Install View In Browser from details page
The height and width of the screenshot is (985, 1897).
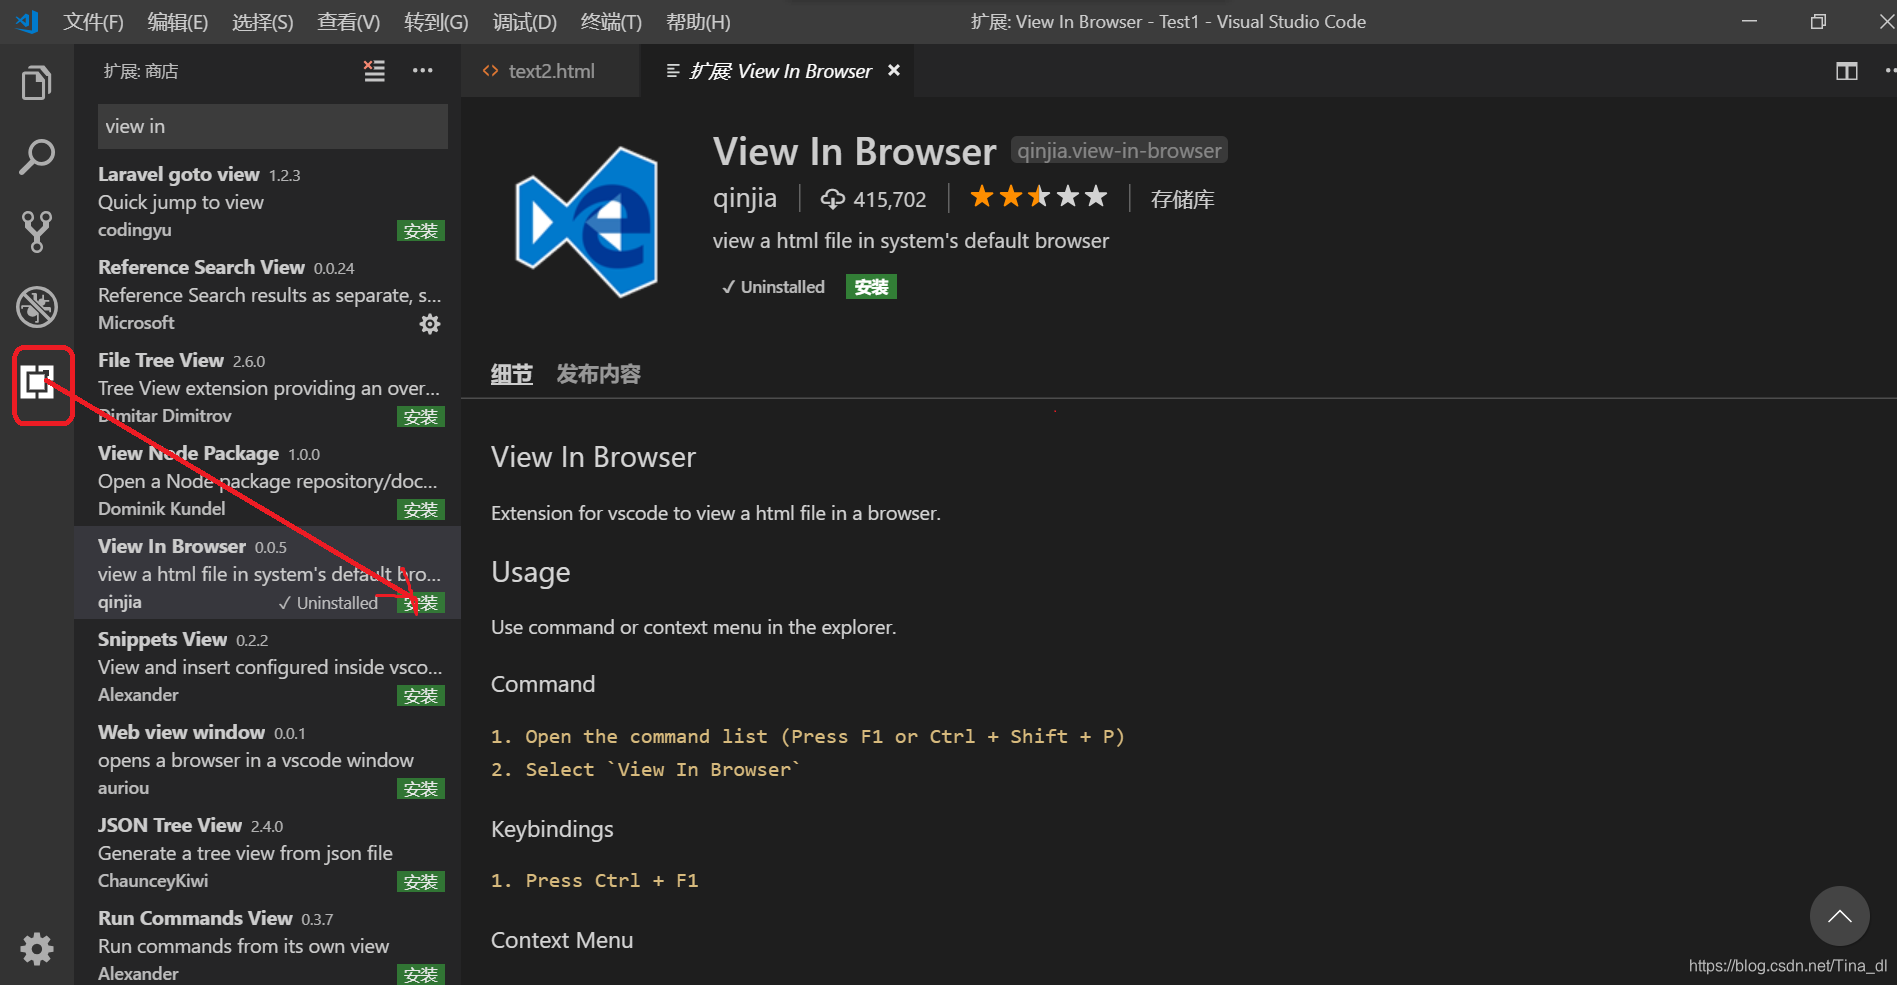point(871,287)
